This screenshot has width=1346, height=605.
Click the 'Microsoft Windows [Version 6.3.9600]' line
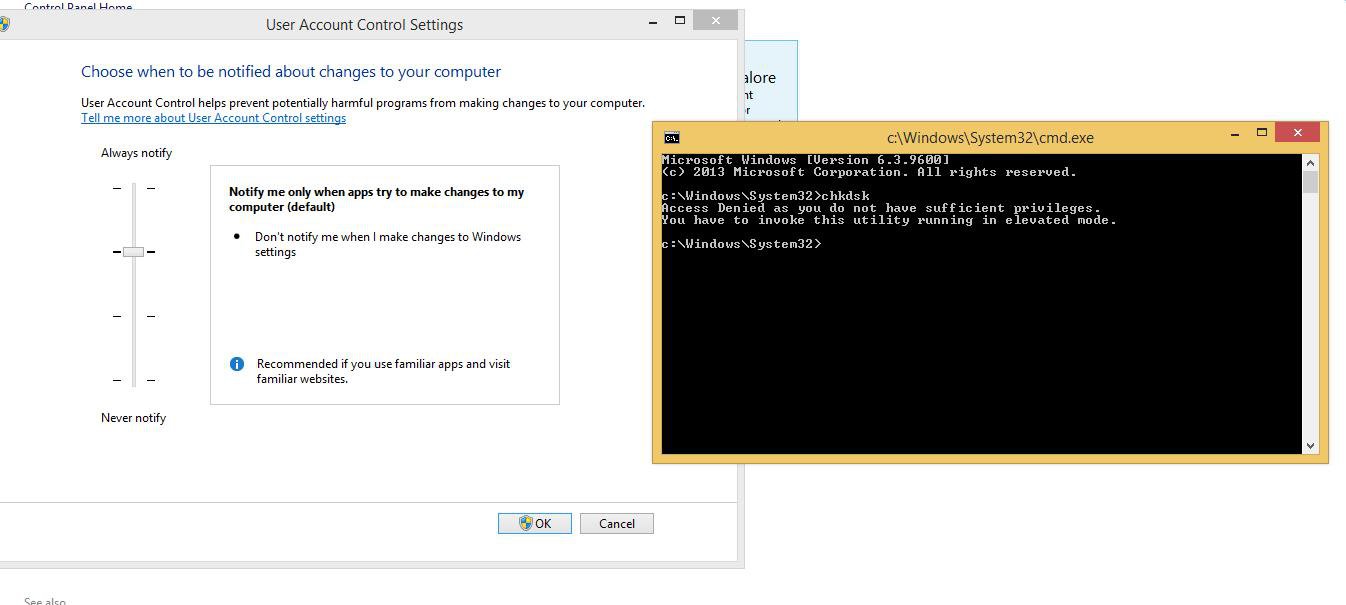806,160
